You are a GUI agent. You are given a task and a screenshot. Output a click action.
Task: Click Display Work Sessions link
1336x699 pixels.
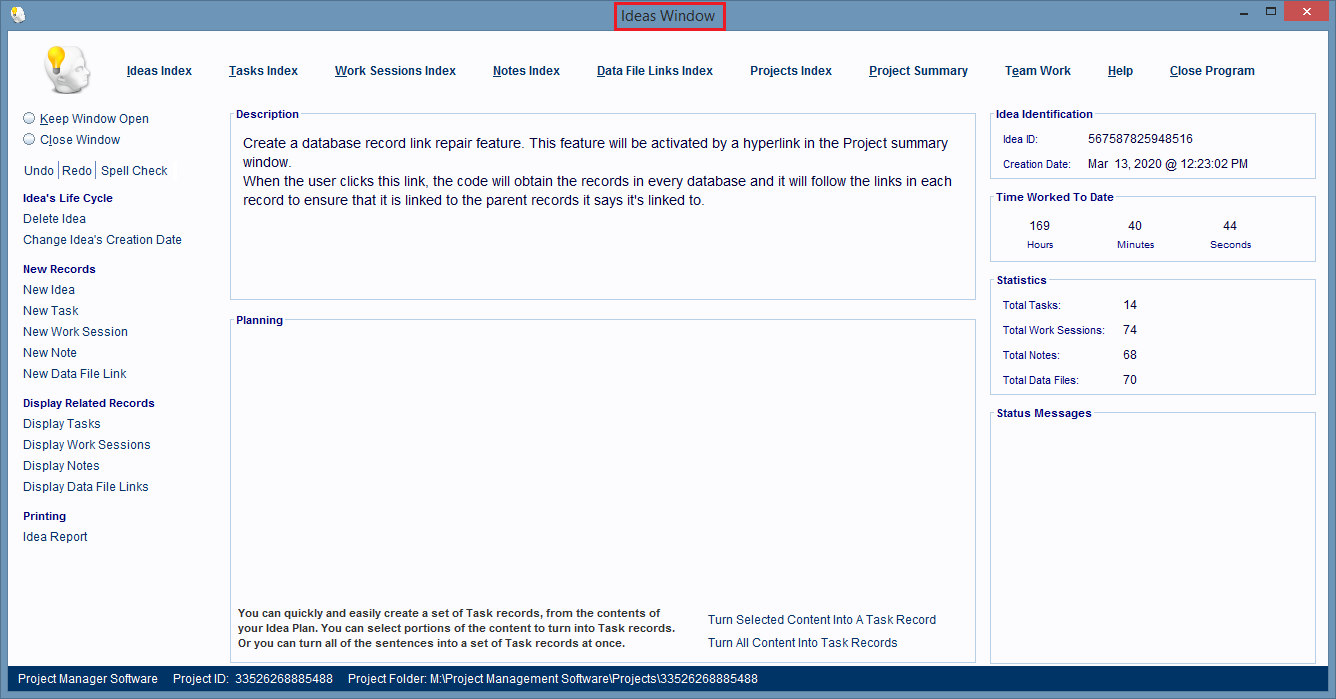click(x=87, y=445)
